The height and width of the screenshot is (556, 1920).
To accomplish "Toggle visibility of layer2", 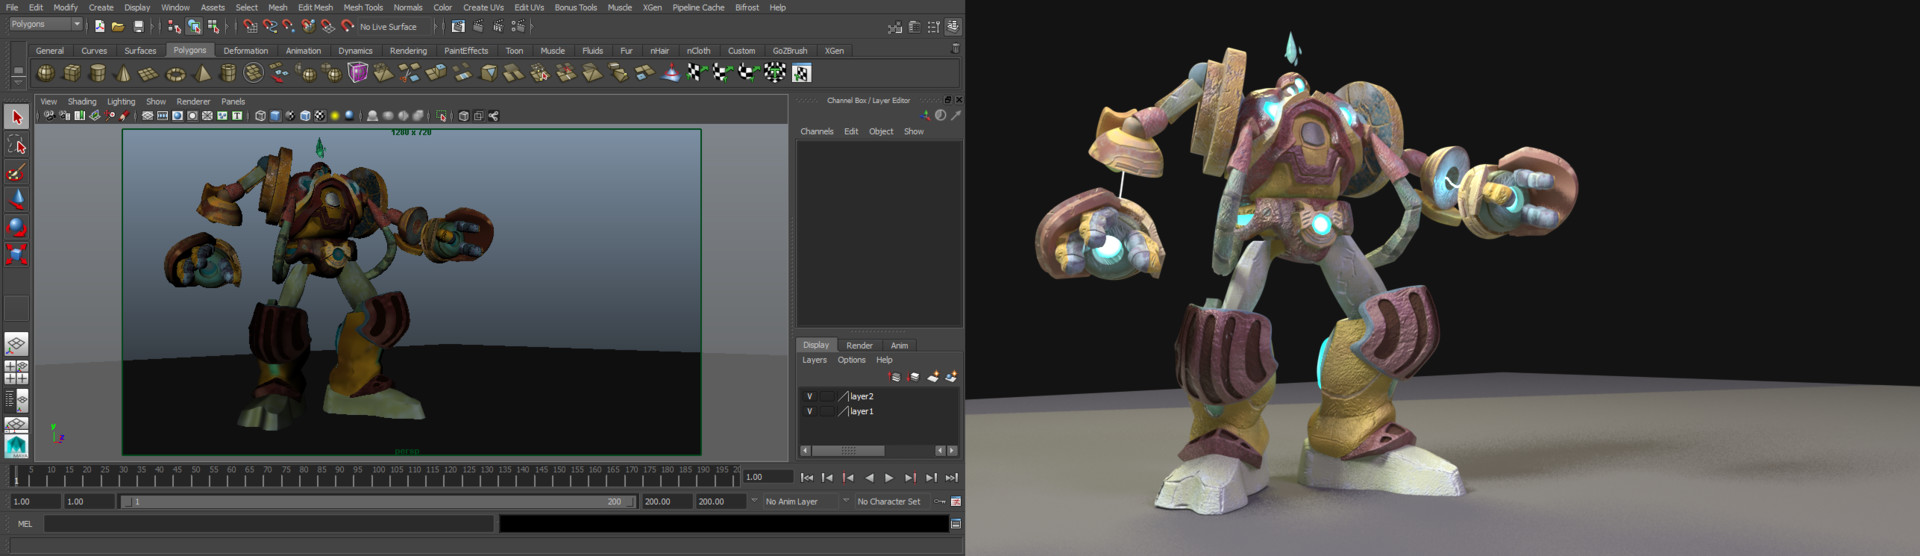I will coord(809,397).
